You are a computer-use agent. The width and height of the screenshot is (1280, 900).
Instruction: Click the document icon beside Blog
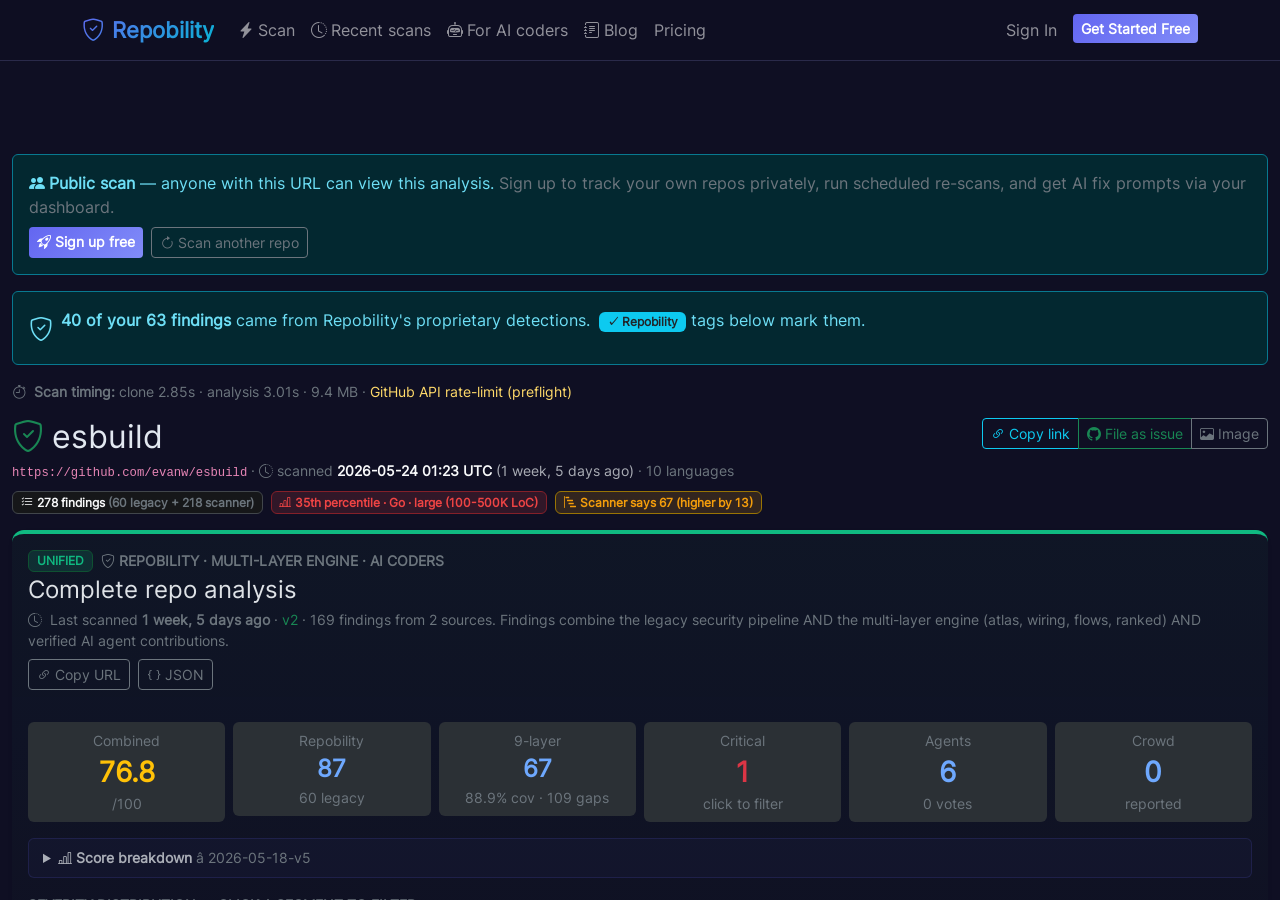[x=592, y=30]
